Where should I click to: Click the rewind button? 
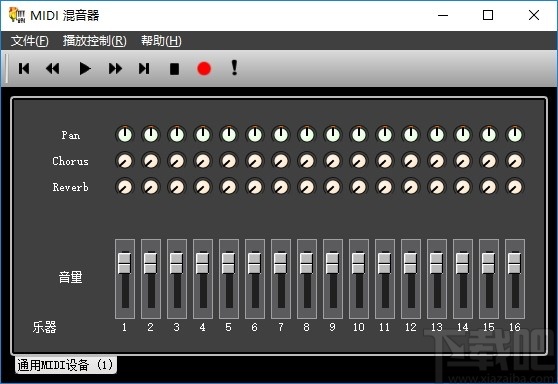pyautogui.click(x=53, y=68)
